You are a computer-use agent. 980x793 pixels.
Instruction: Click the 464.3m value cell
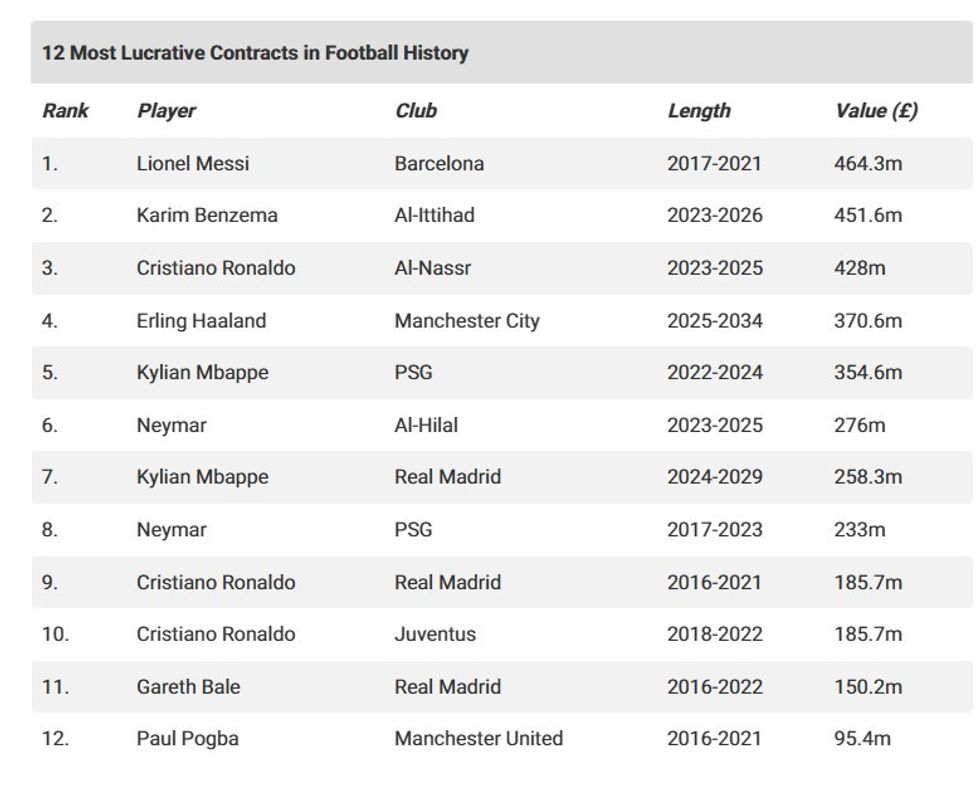click(x=868, y=163)
